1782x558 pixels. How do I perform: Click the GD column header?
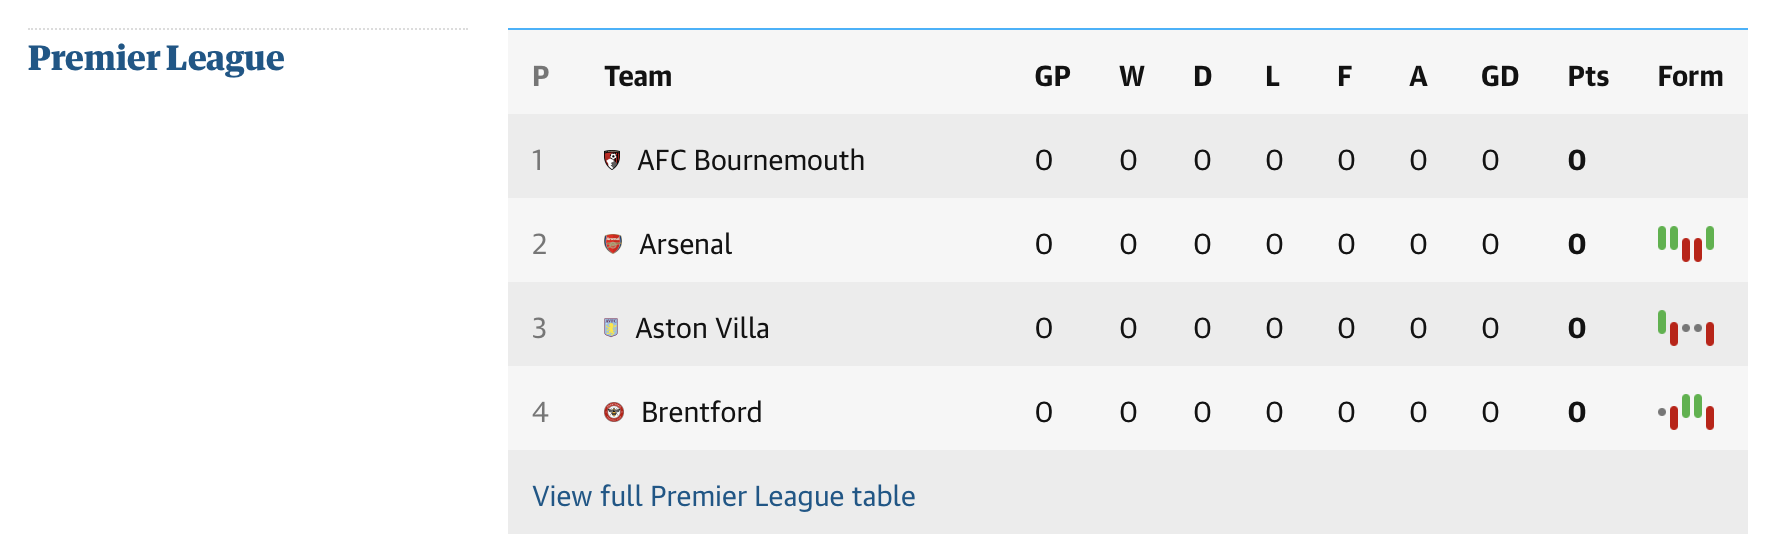coord(1499,77)
